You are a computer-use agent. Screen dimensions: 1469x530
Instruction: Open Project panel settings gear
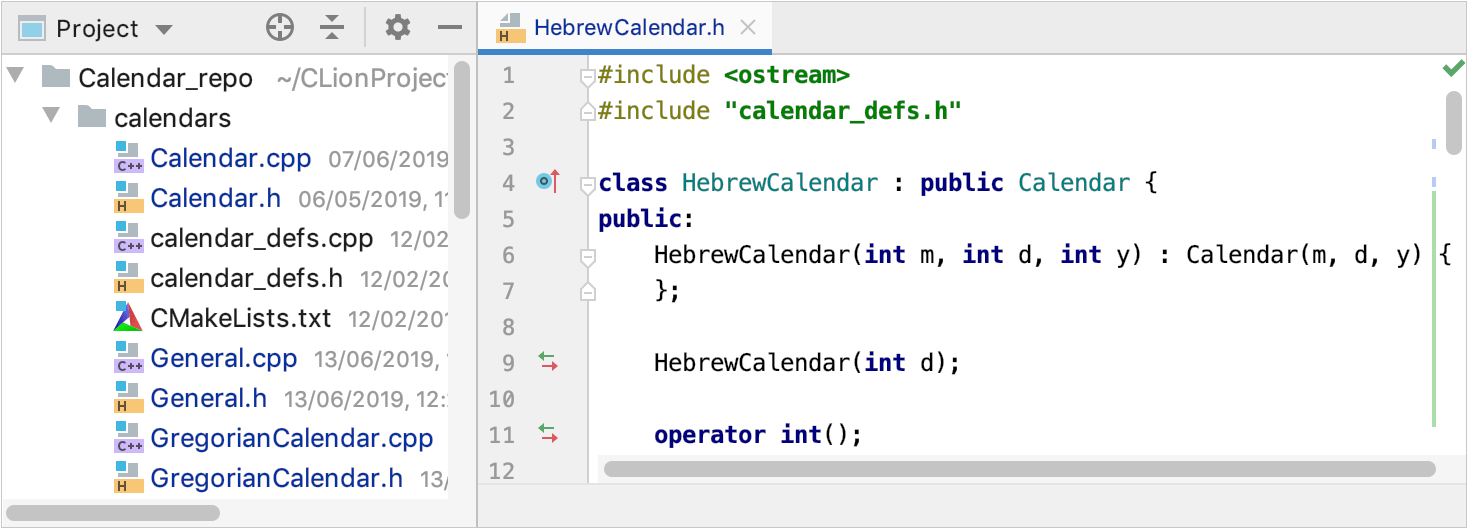(398, 28)
